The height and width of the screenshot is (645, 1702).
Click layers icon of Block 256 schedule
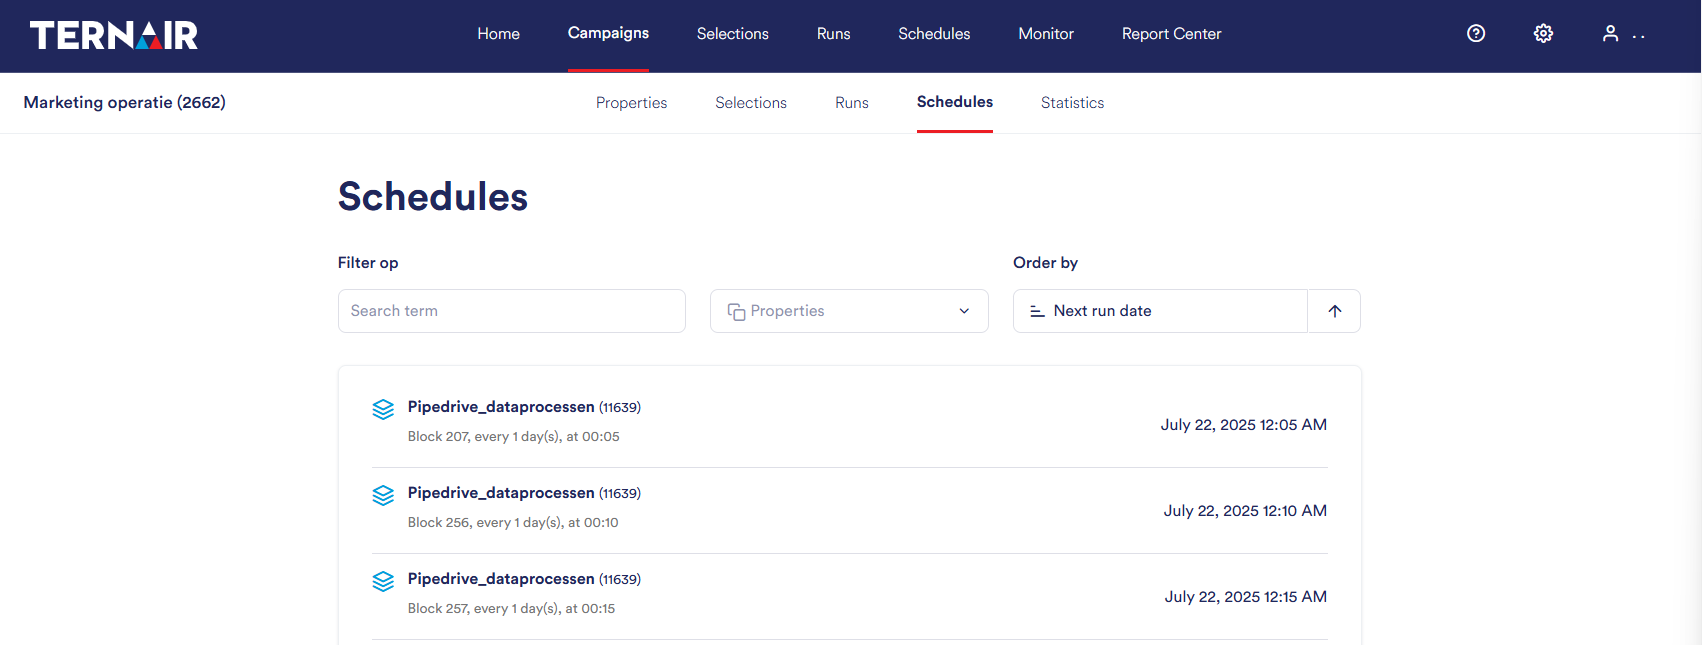tap(383, 495)
